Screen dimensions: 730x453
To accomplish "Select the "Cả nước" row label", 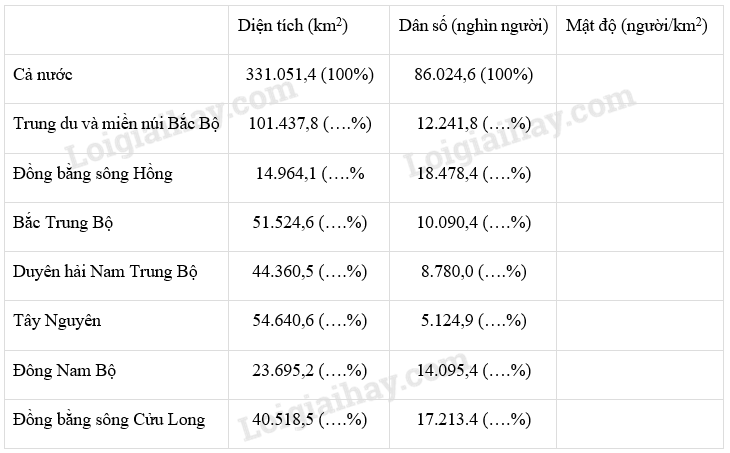I will 43,75.
